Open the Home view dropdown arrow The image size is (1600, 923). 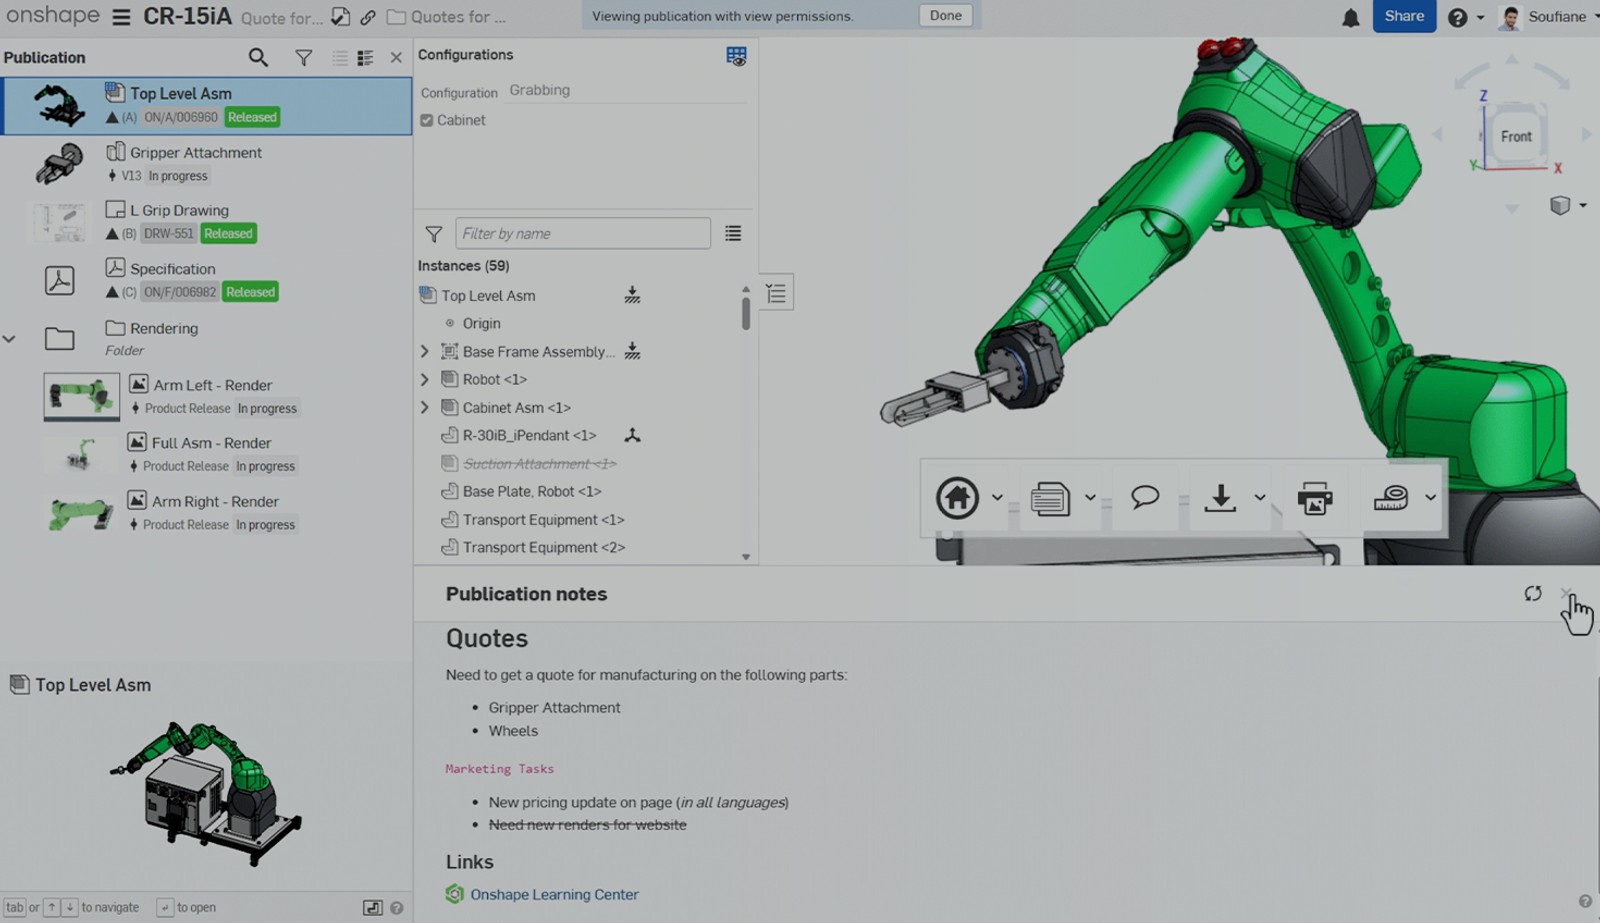coord(997,497)
